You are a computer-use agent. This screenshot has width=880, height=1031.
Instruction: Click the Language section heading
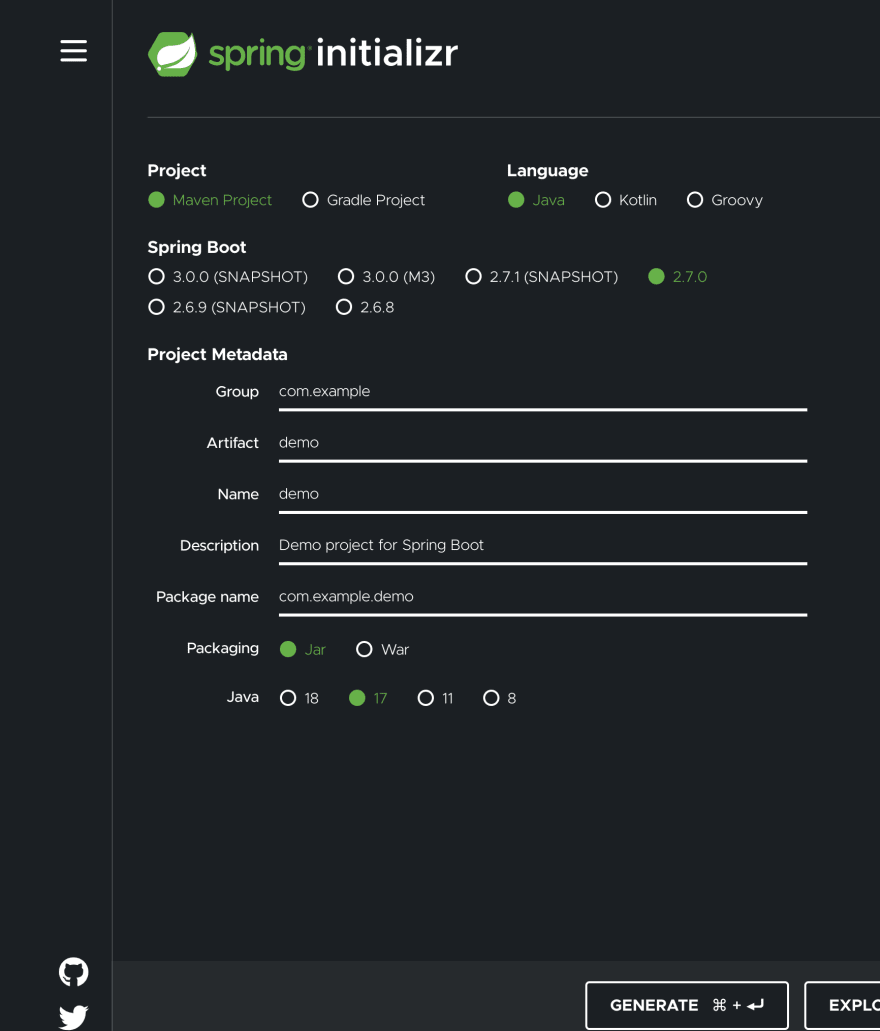[x=547, y=171]
